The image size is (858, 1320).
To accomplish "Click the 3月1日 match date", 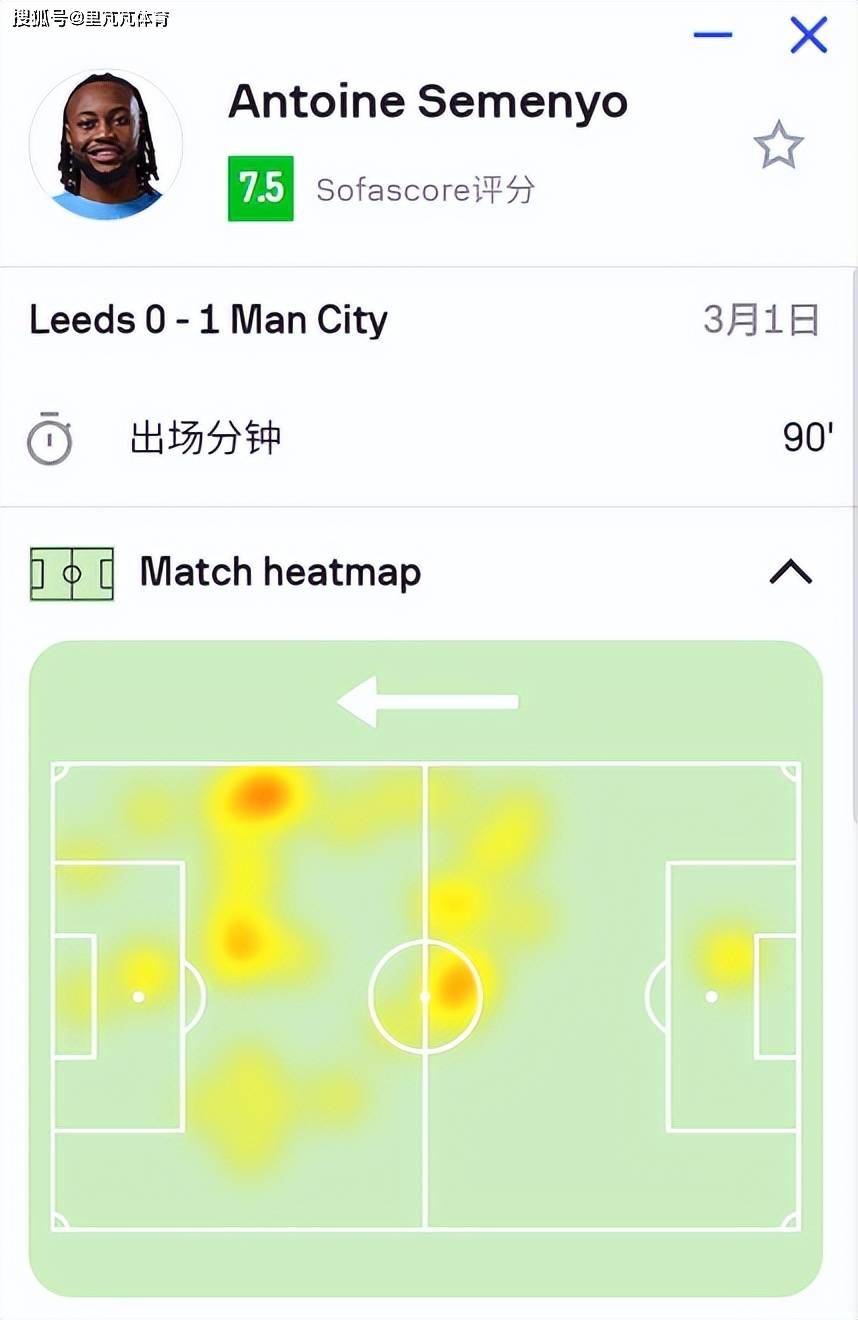I will [x=761, y=320].
